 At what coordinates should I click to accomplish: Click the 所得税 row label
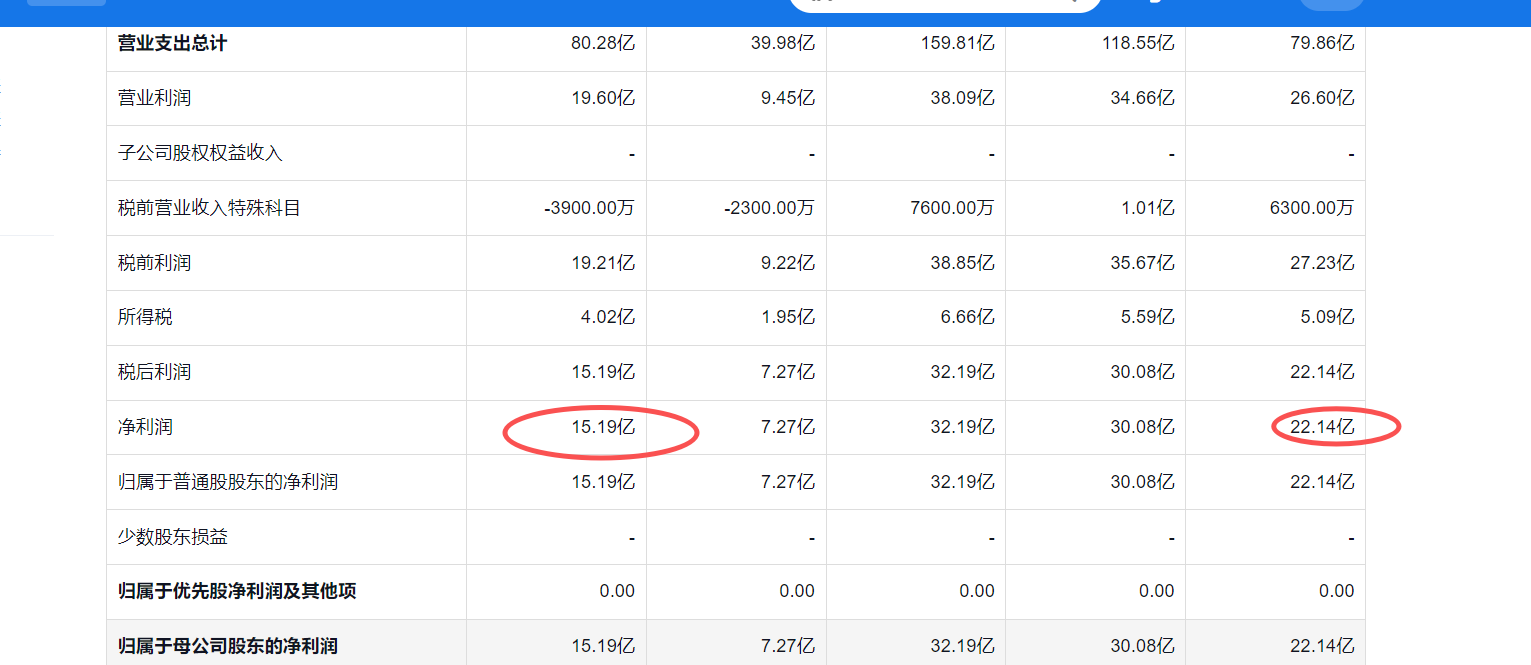pos(145,317)
